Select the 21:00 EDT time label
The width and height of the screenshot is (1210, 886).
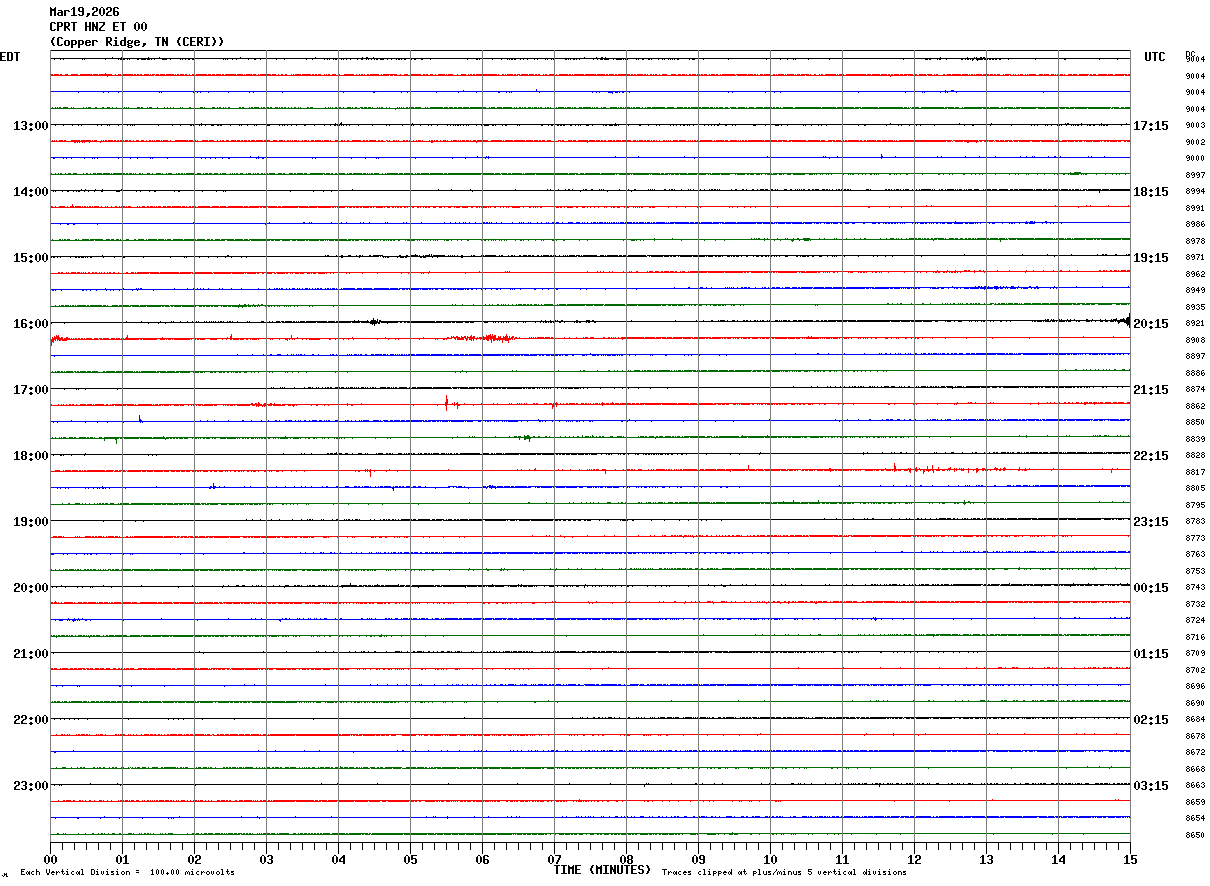tap(31, 654)
